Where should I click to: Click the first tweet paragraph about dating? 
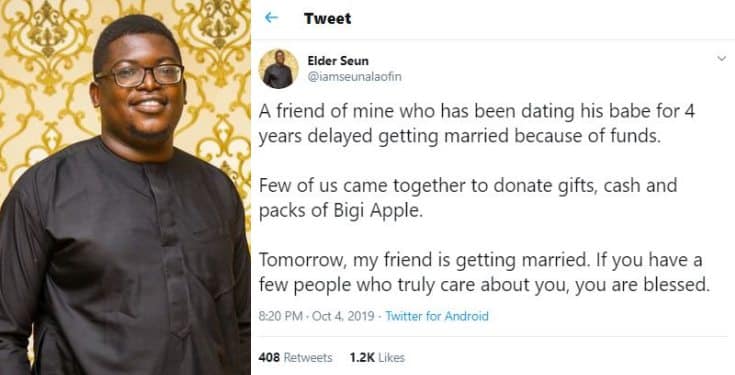point(477,124)
